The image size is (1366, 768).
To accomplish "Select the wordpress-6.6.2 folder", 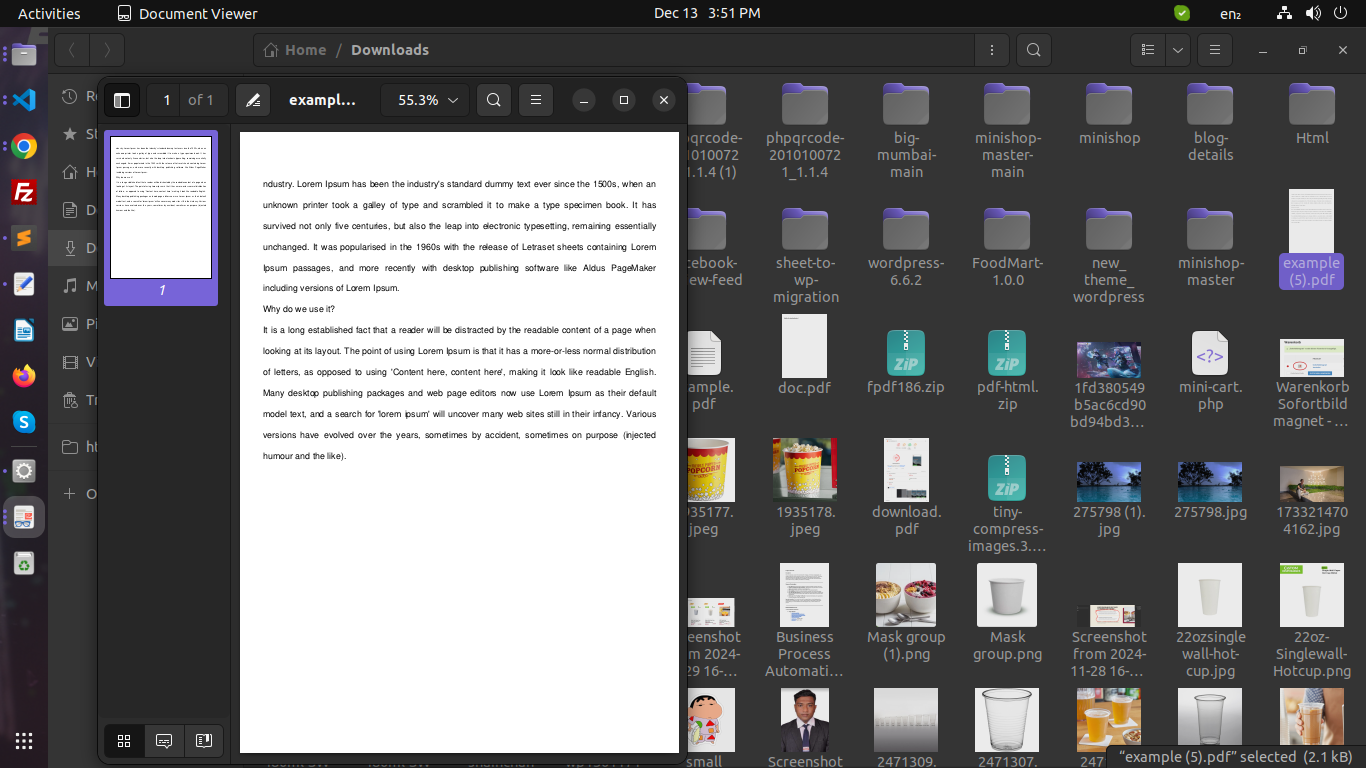I will 906,247.
